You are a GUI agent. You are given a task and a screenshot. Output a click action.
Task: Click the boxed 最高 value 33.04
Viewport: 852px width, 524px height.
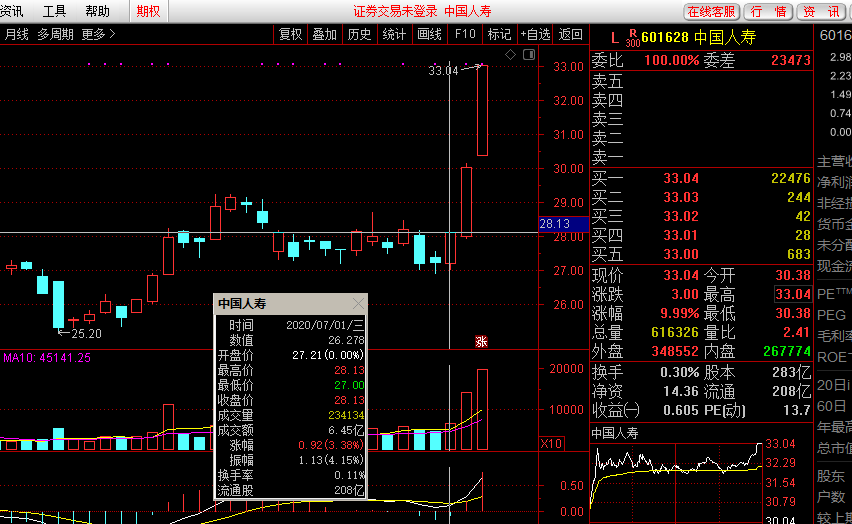pos(793,294)
